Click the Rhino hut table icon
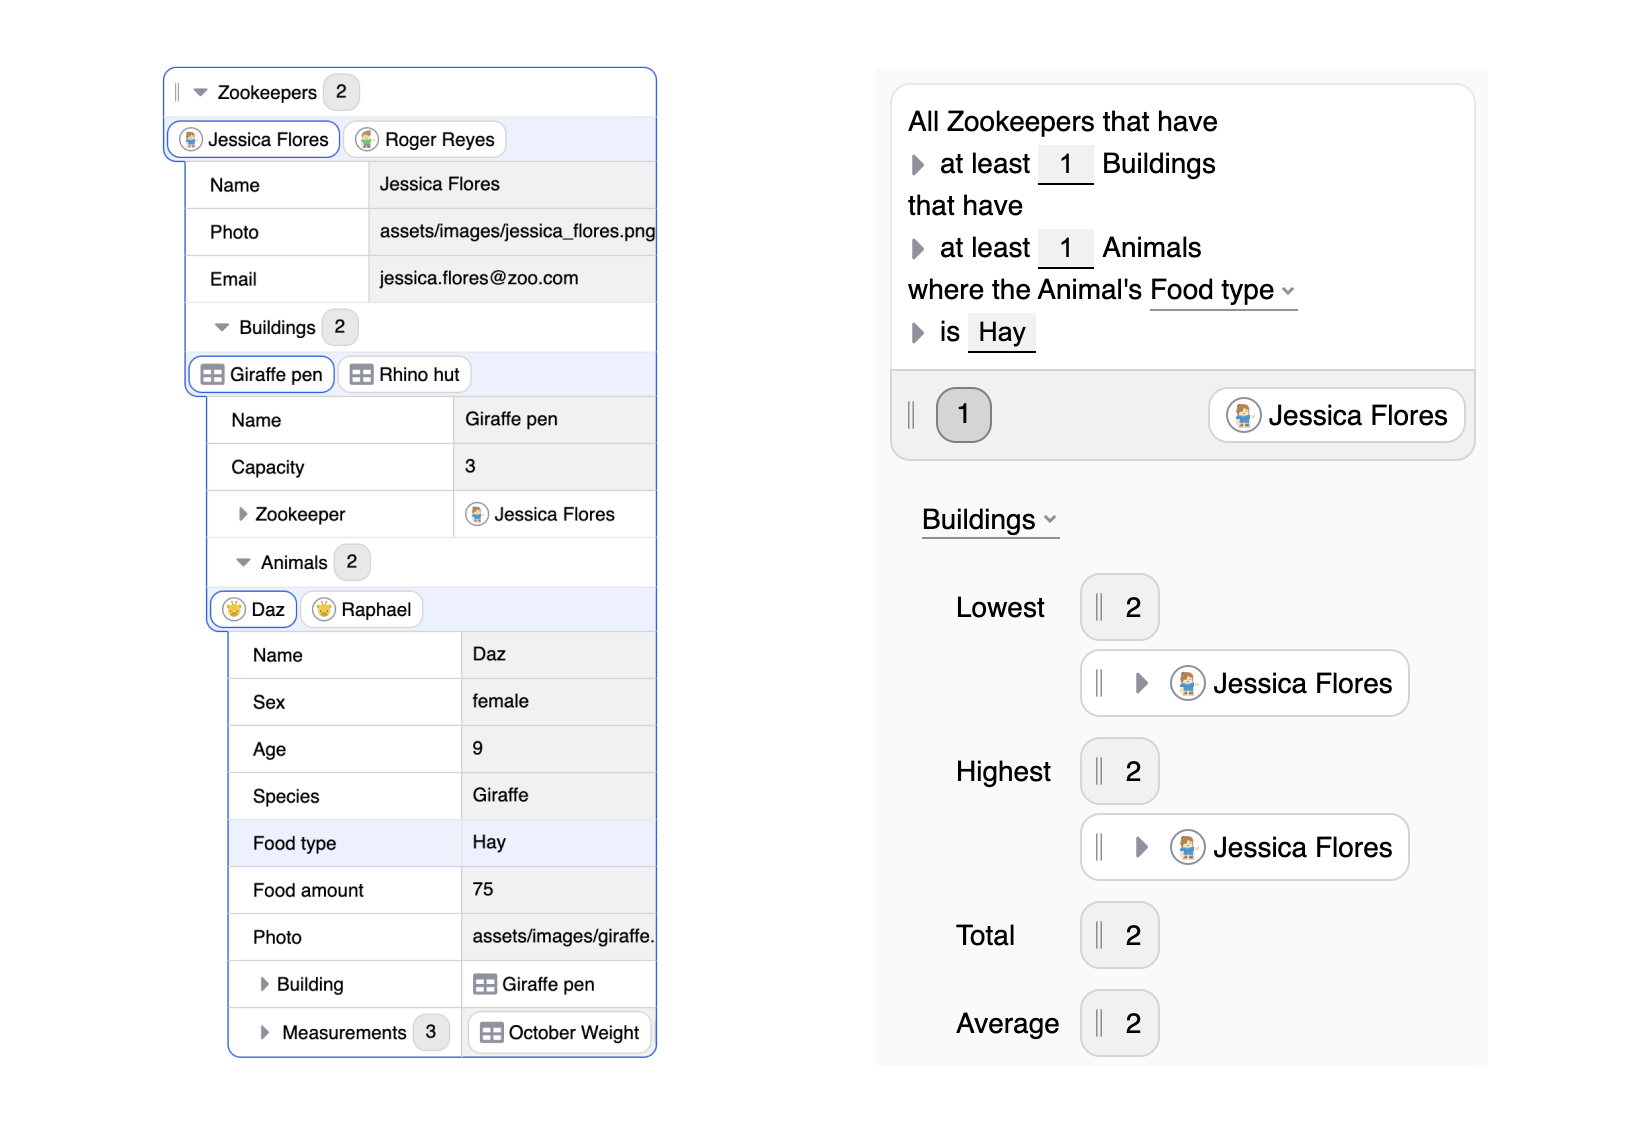1644x1134 pixels. click(361, 375)
